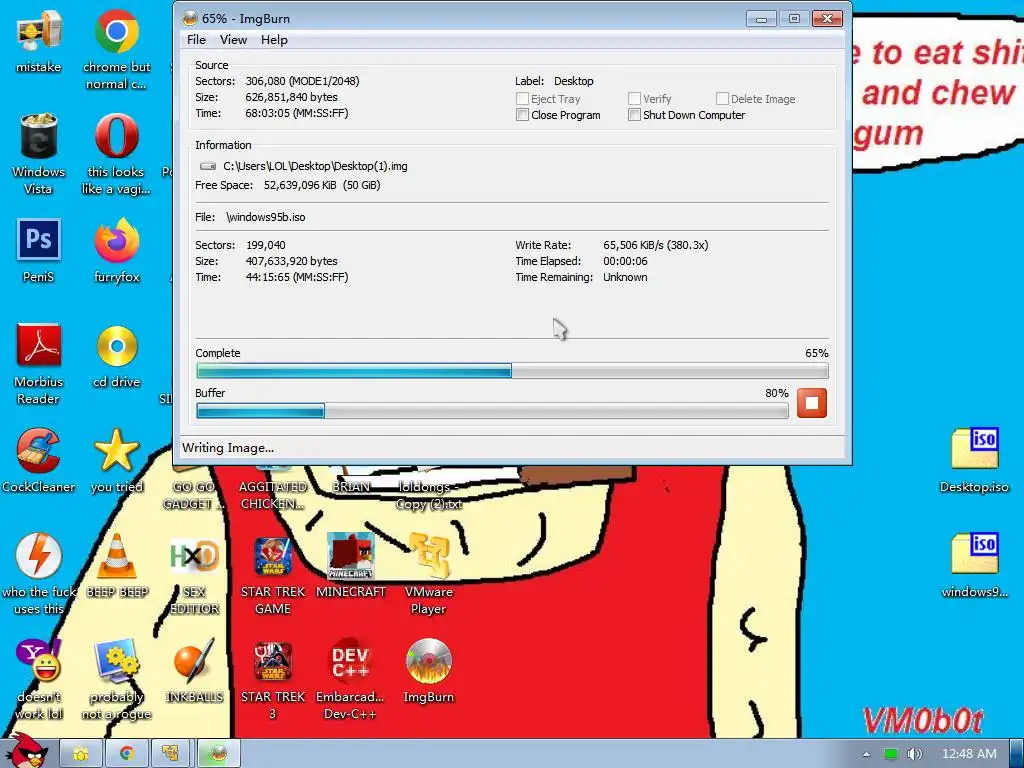Open the 'probably not a rogue' desktop icon

[x=116, y=661]
